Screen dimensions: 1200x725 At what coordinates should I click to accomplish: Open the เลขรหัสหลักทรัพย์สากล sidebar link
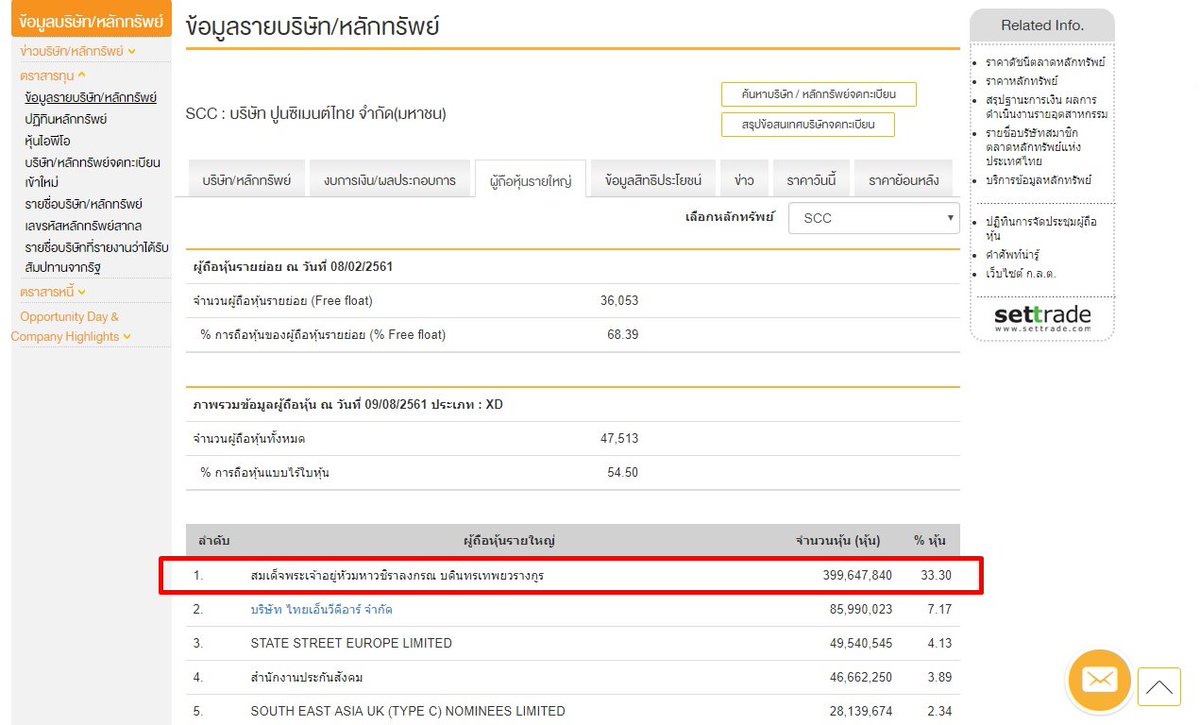[85, 225]
